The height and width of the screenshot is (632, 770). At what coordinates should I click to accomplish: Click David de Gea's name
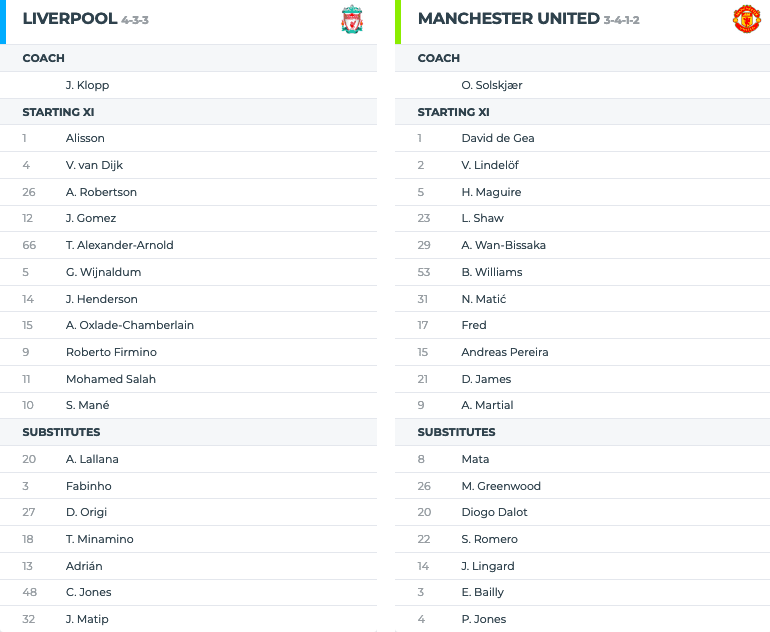click(498, 138)
